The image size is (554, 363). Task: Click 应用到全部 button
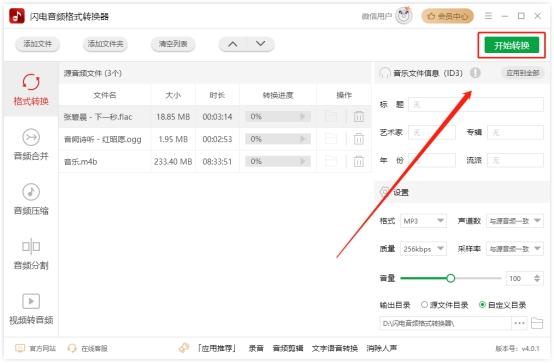click(x=523, y=73)
